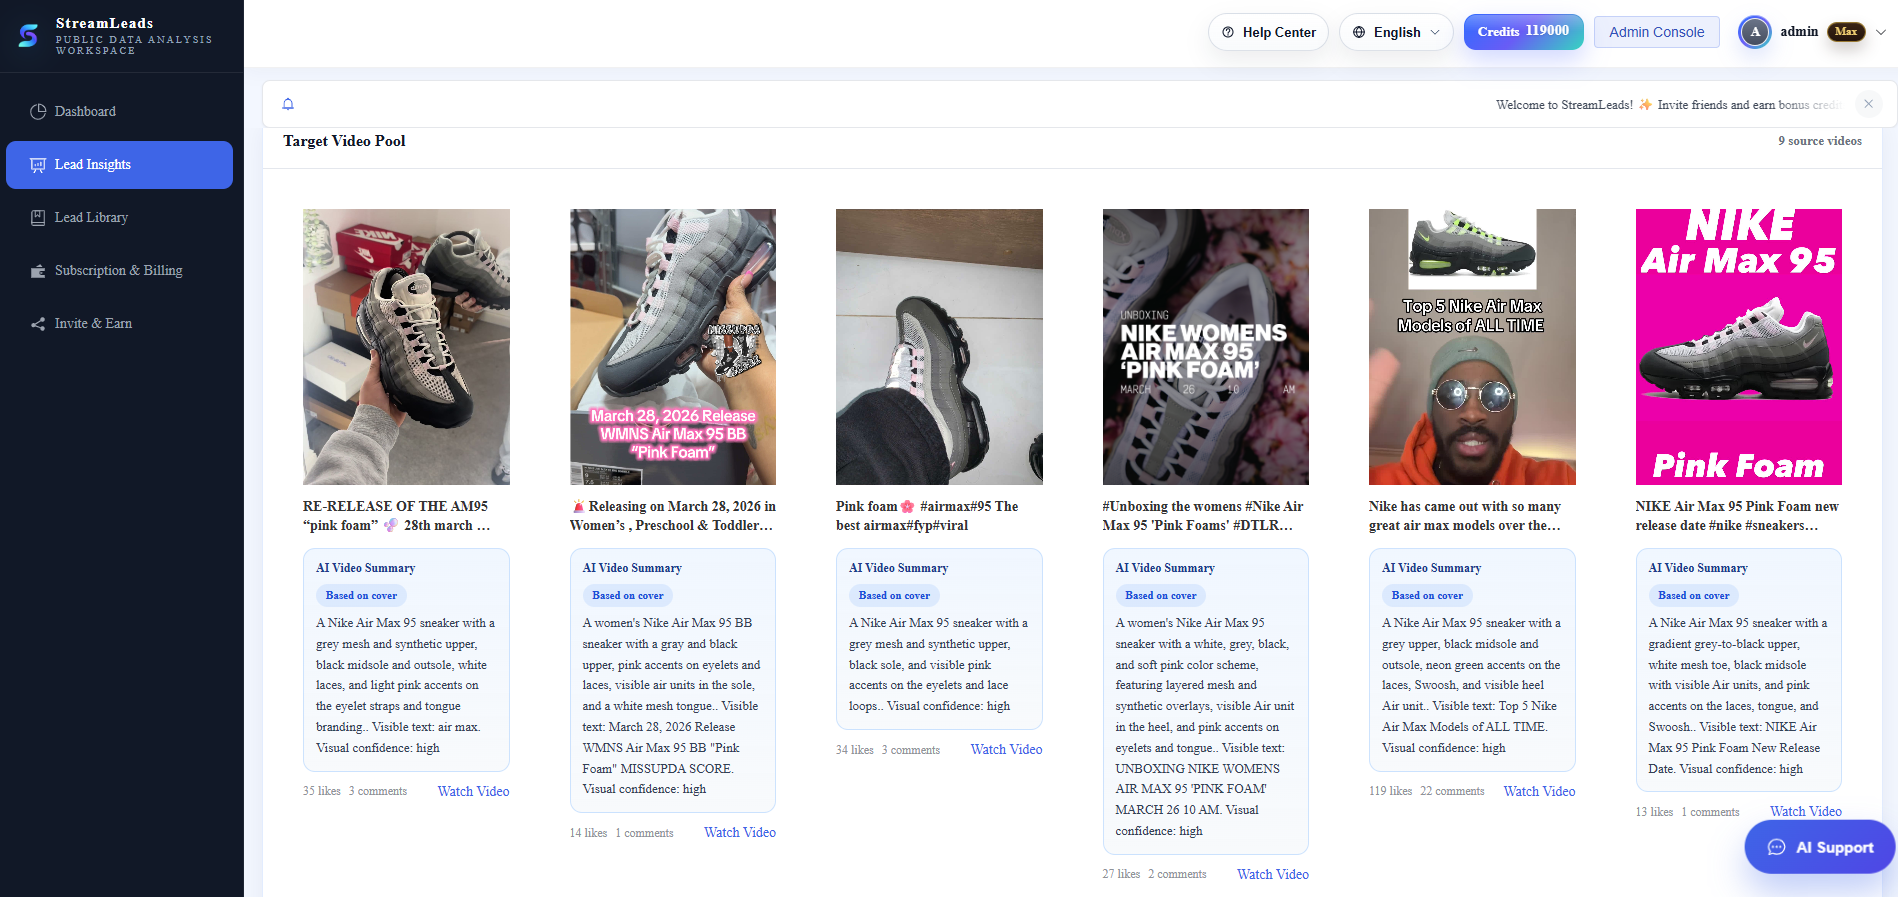Click title 'Releasing on March 28, 2026 in Women's'

pos(672,516)
